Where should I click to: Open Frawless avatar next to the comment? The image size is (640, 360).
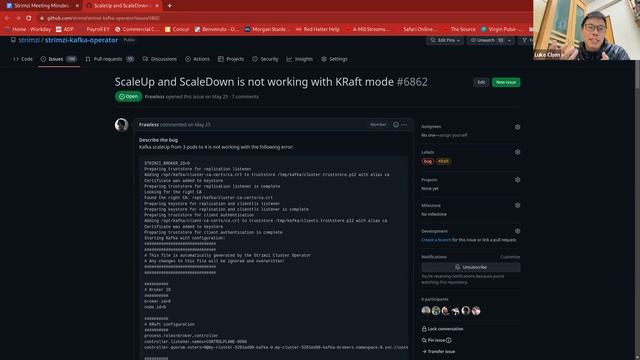(x=121, y=125)
